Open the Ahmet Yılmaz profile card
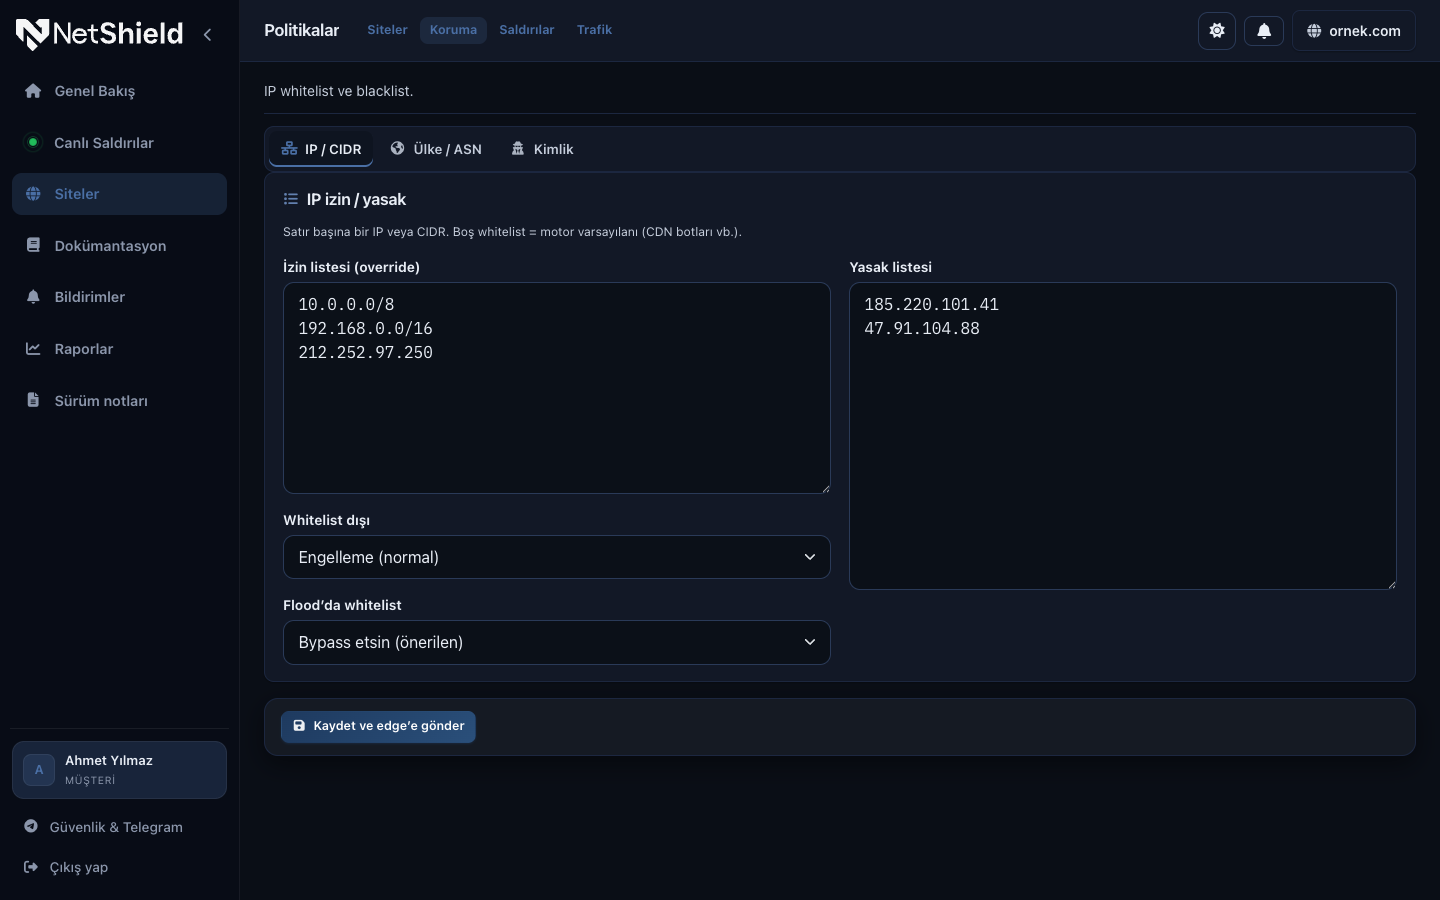This screenshot has width=1440, height=900. coord(119,770)
